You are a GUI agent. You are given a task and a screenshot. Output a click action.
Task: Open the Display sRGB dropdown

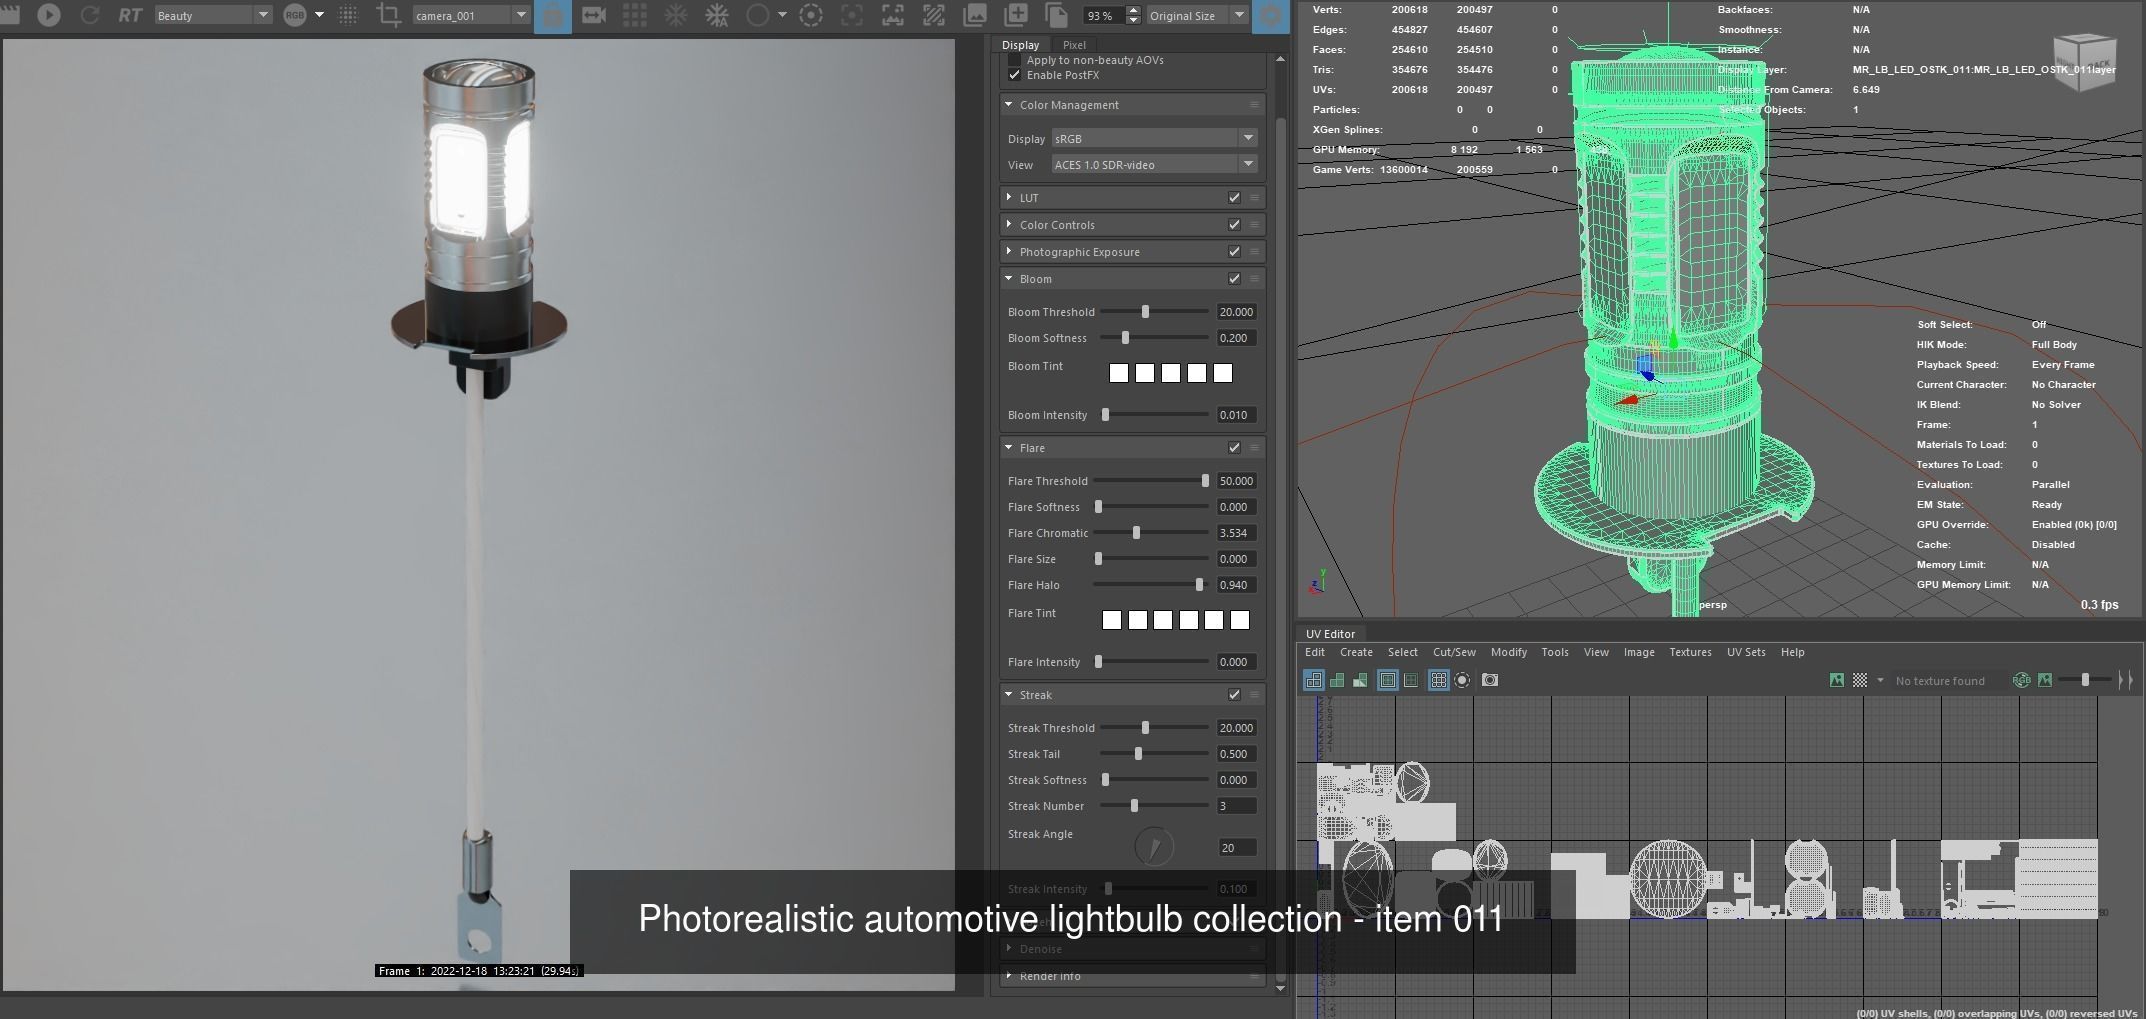tap(1154, 138)
